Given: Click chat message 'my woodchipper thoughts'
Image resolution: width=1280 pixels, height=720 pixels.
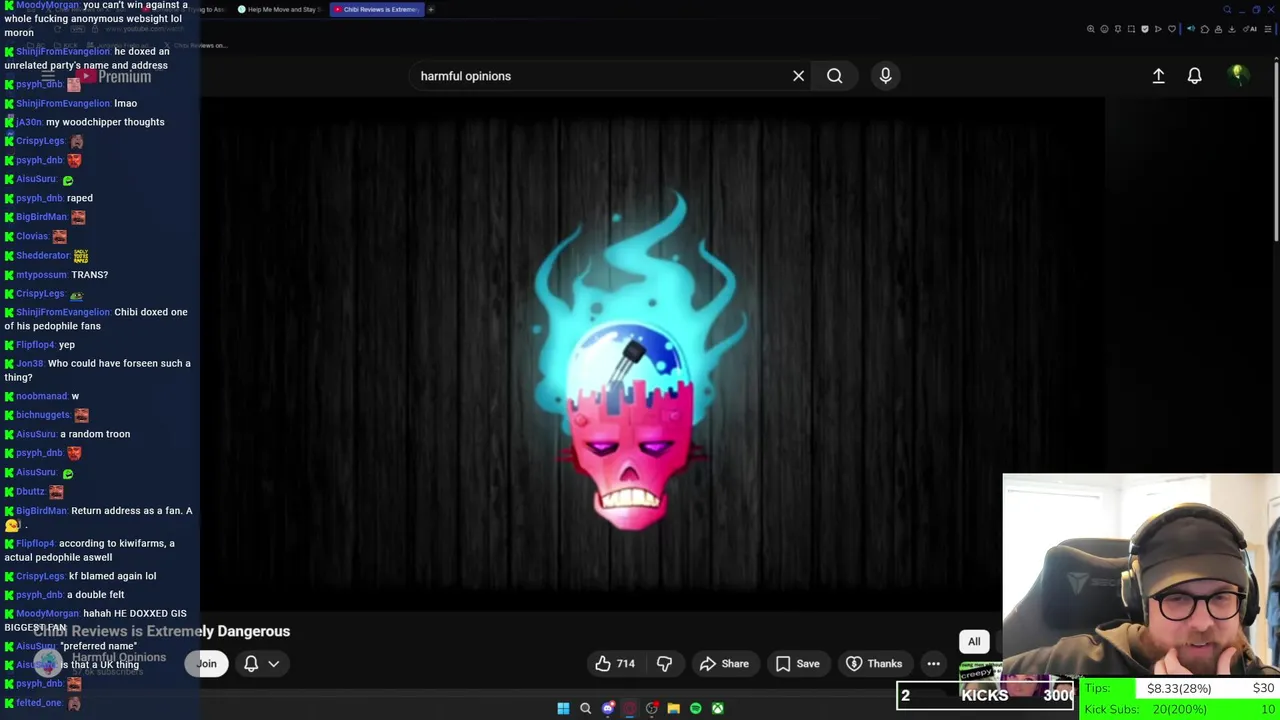Looking at the screenshot, I should (105, 122).
